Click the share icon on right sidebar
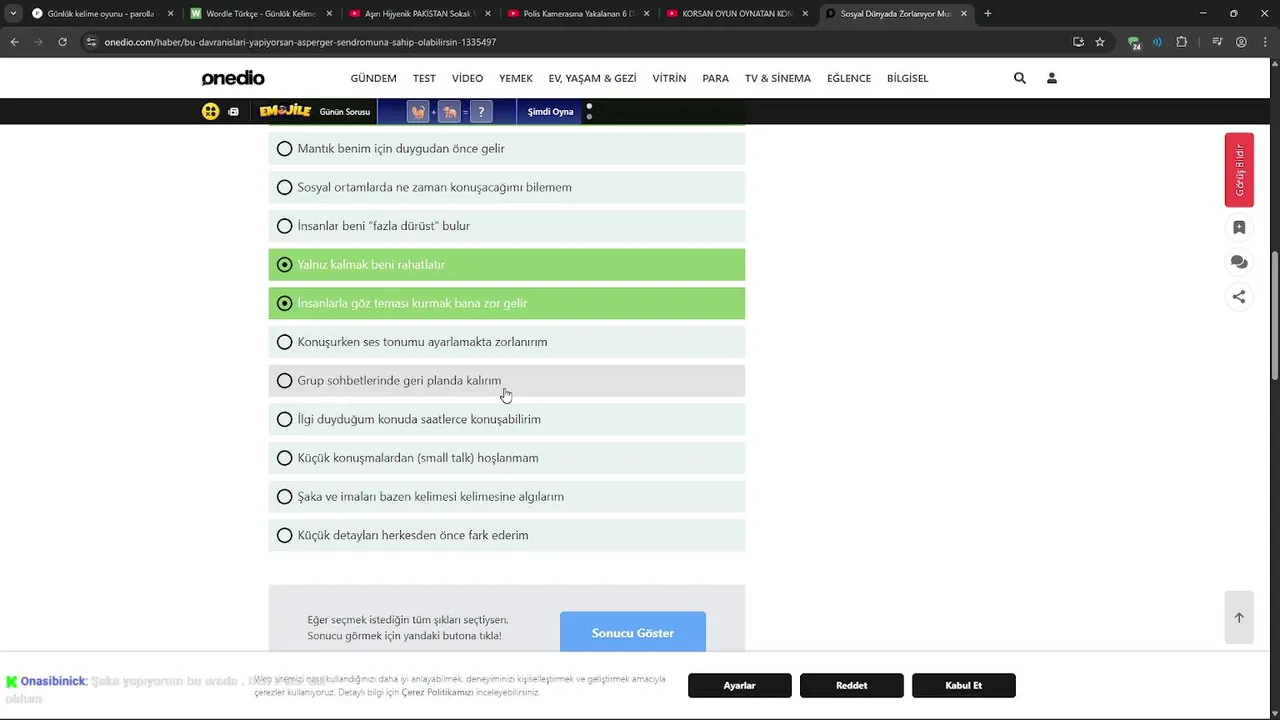The image size is (1280, 720). coord(1239,296)
